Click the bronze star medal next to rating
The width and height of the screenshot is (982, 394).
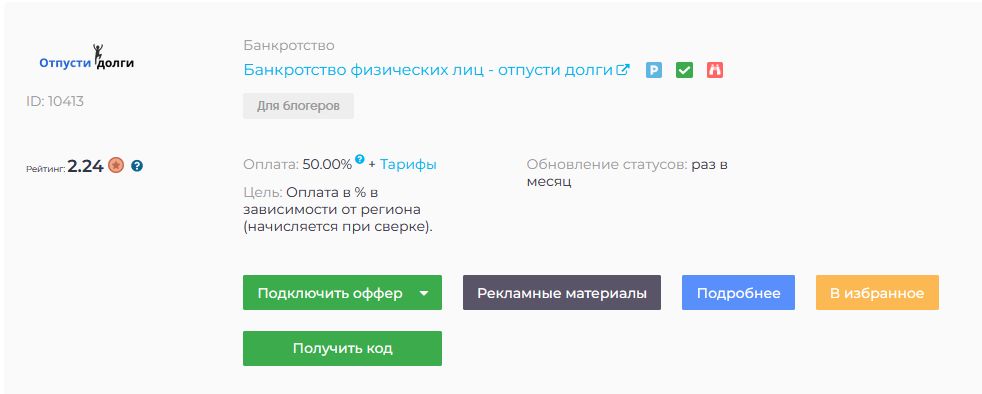pos(116,165)
